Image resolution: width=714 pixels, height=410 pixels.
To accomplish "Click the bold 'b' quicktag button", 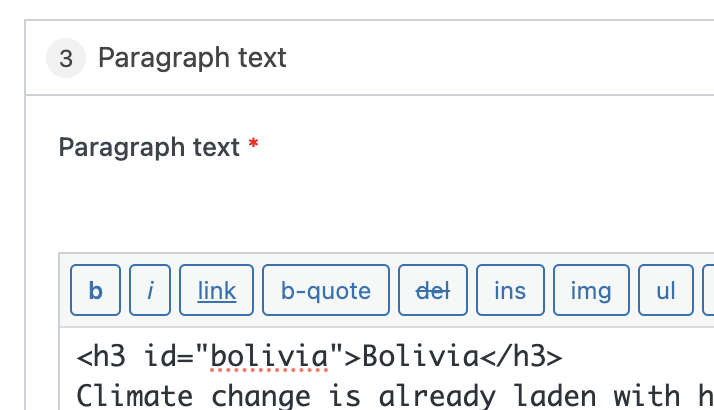I will point(96,291).
